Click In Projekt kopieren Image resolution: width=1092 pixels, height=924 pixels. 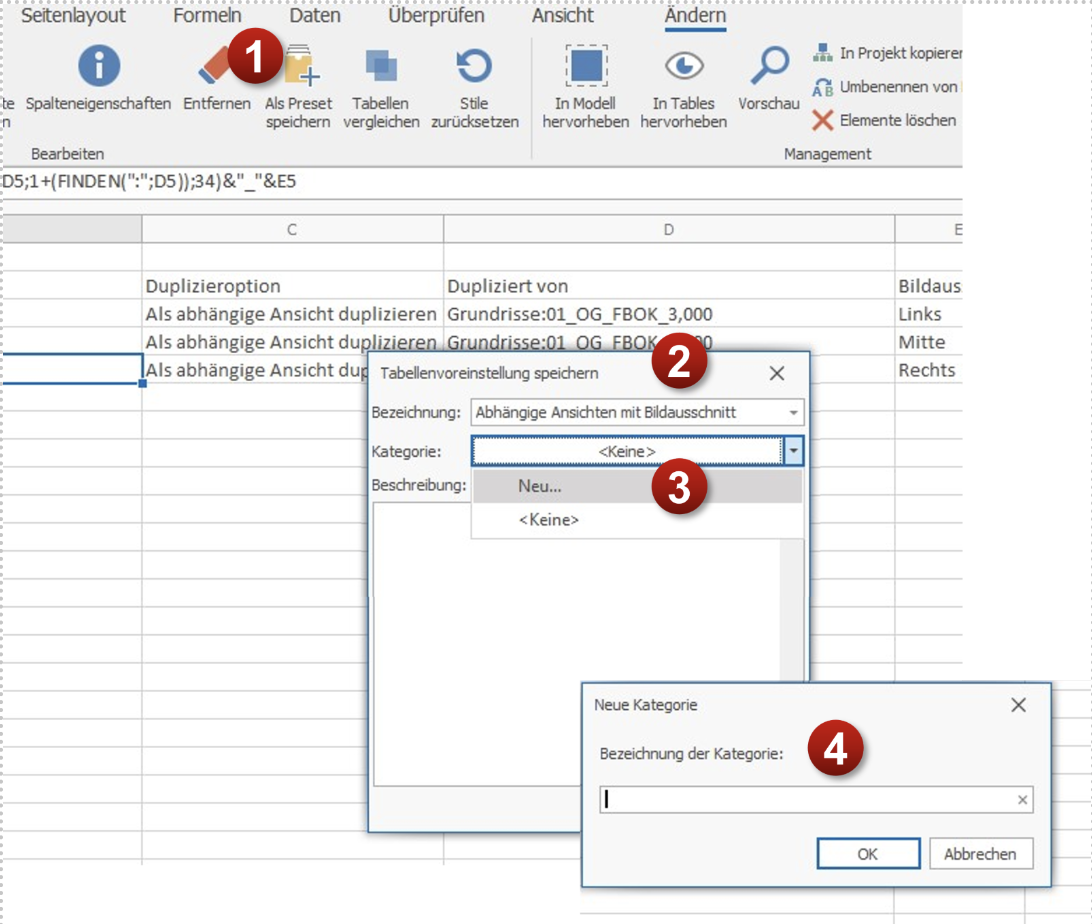887,53
